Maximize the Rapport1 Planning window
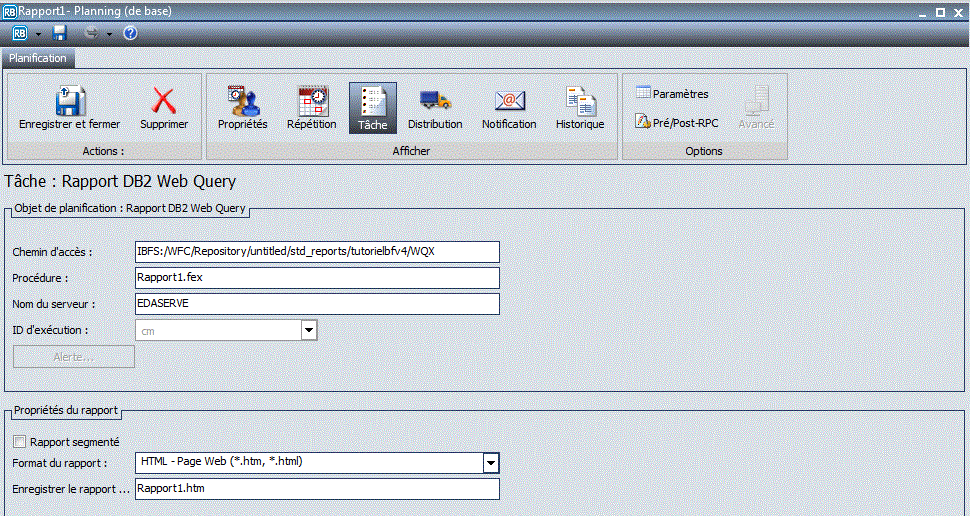 (940, 12)
